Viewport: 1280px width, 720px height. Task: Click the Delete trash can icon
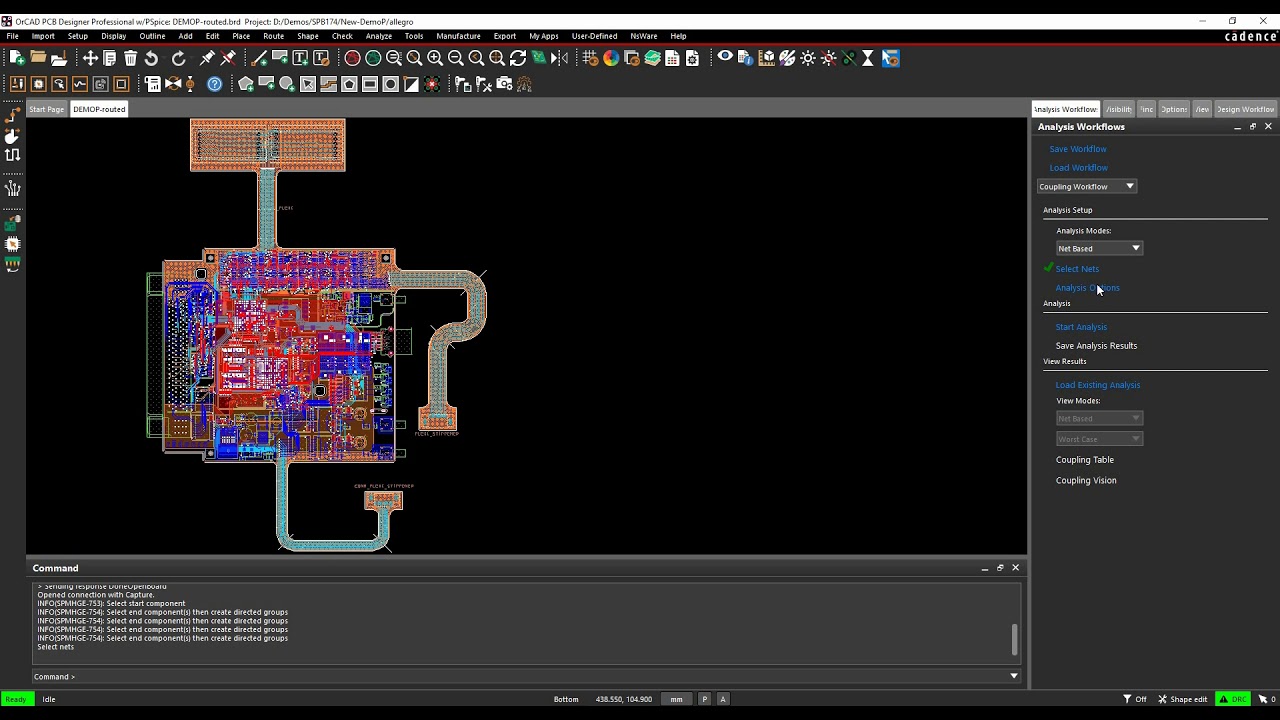[x=131, y=58]
